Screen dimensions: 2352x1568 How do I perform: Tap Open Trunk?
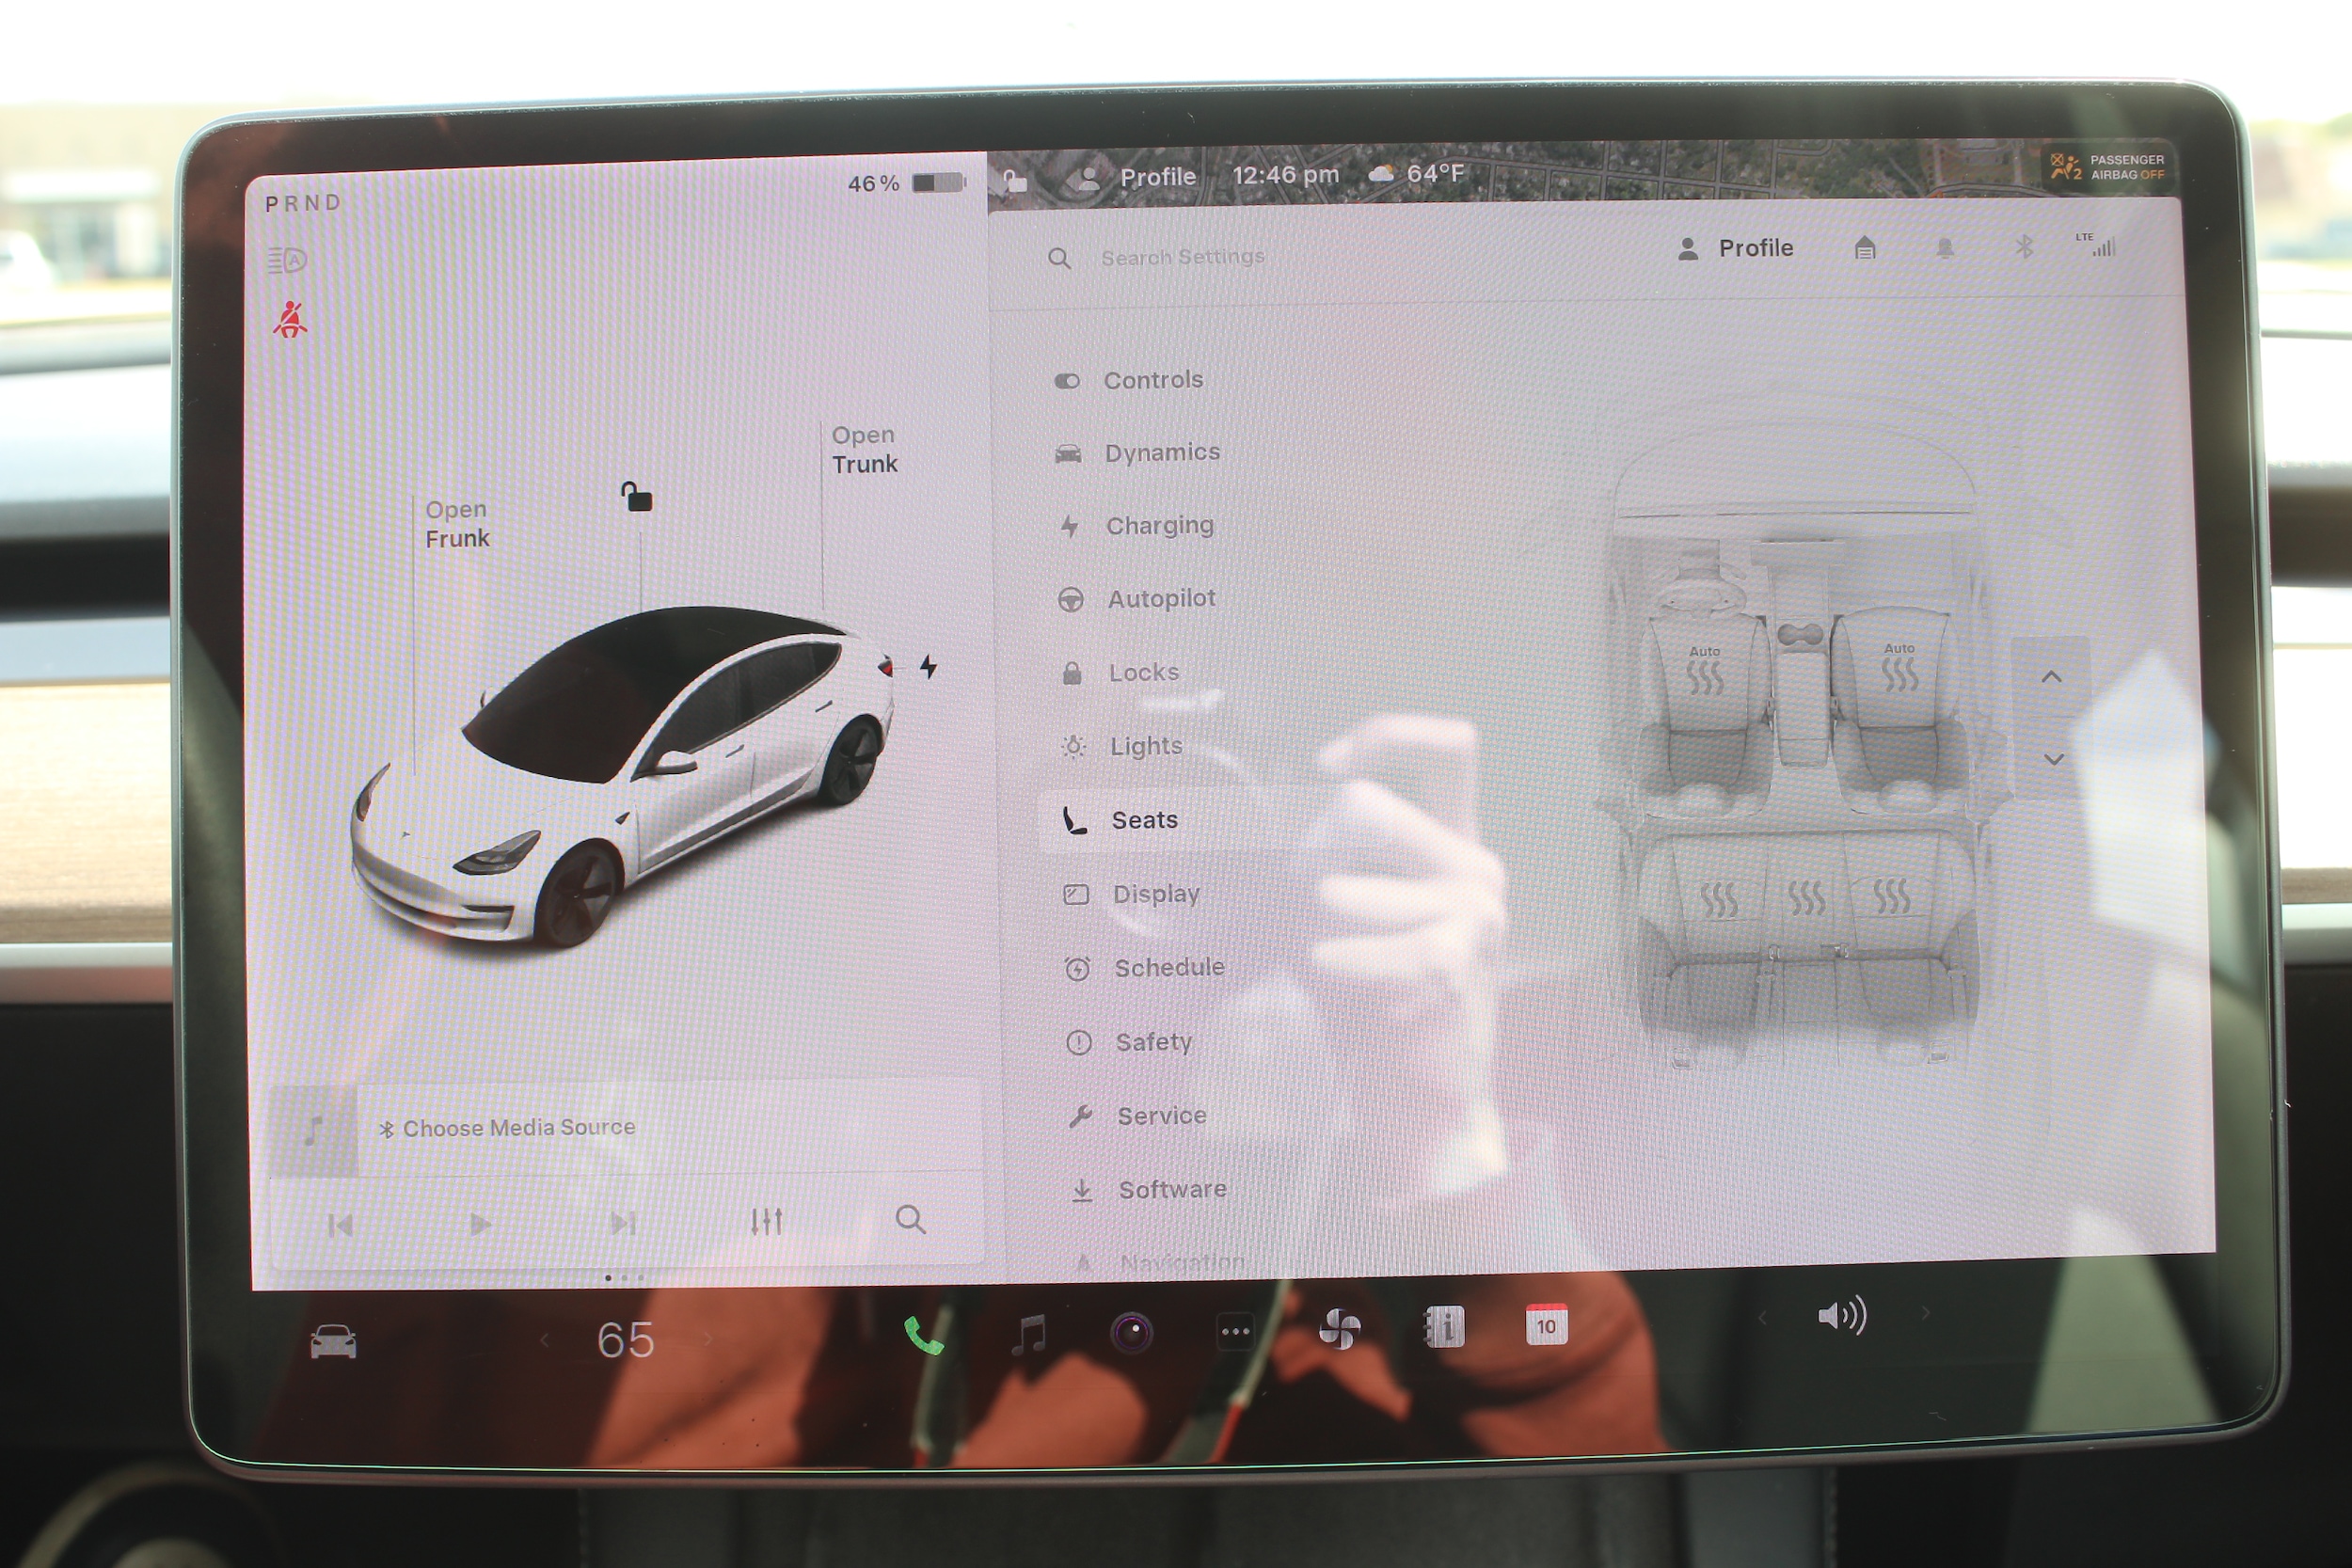[x=864, y=450]
